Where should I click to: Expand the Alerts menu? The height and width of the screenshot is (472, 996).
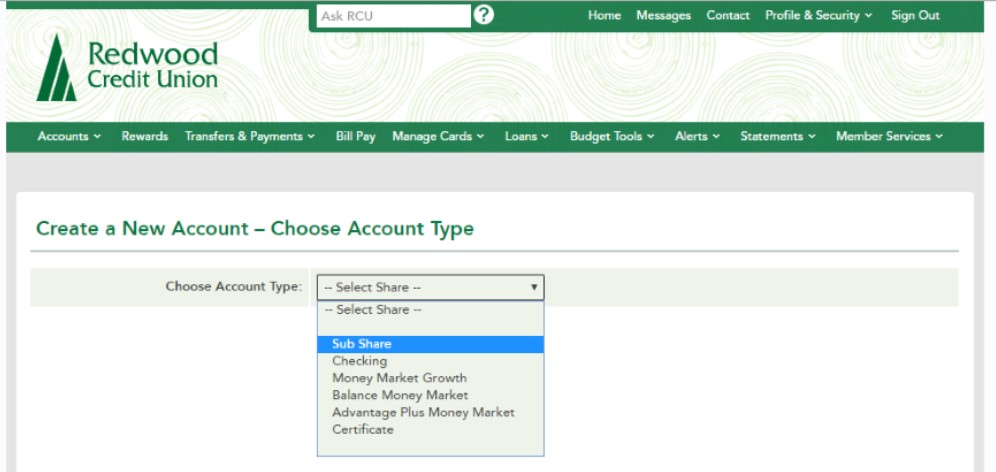click(x=697, y=136)
